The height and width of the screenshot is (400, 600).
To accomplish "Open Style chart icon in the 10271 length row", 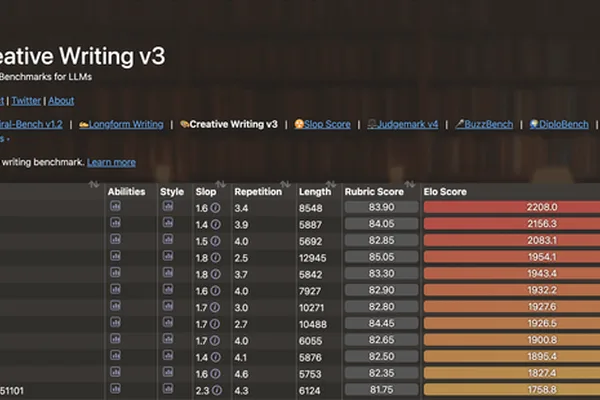I will point(168,306).
